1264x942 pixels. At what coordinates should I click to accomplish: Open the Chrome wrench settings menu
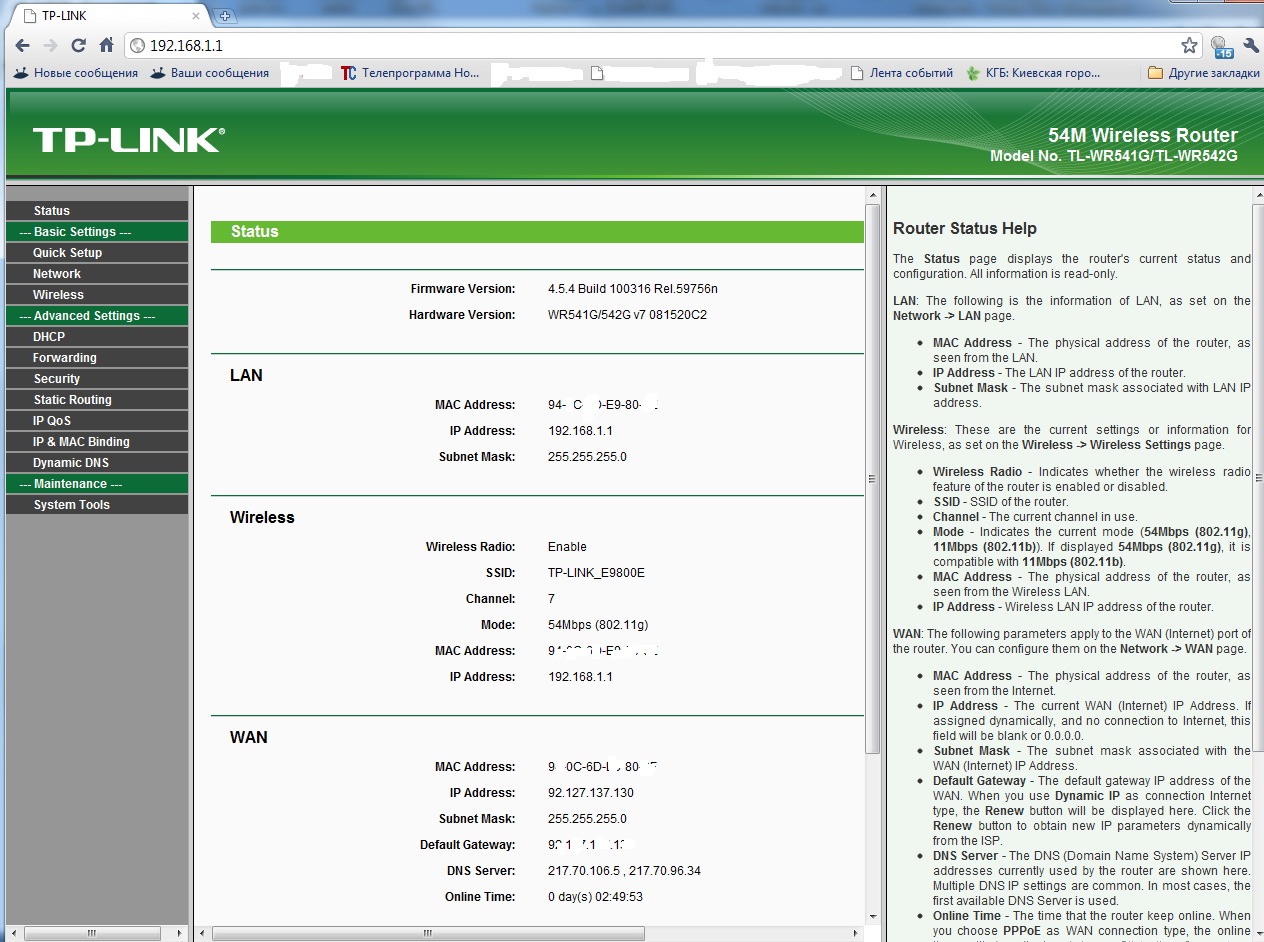(1250, 45)
